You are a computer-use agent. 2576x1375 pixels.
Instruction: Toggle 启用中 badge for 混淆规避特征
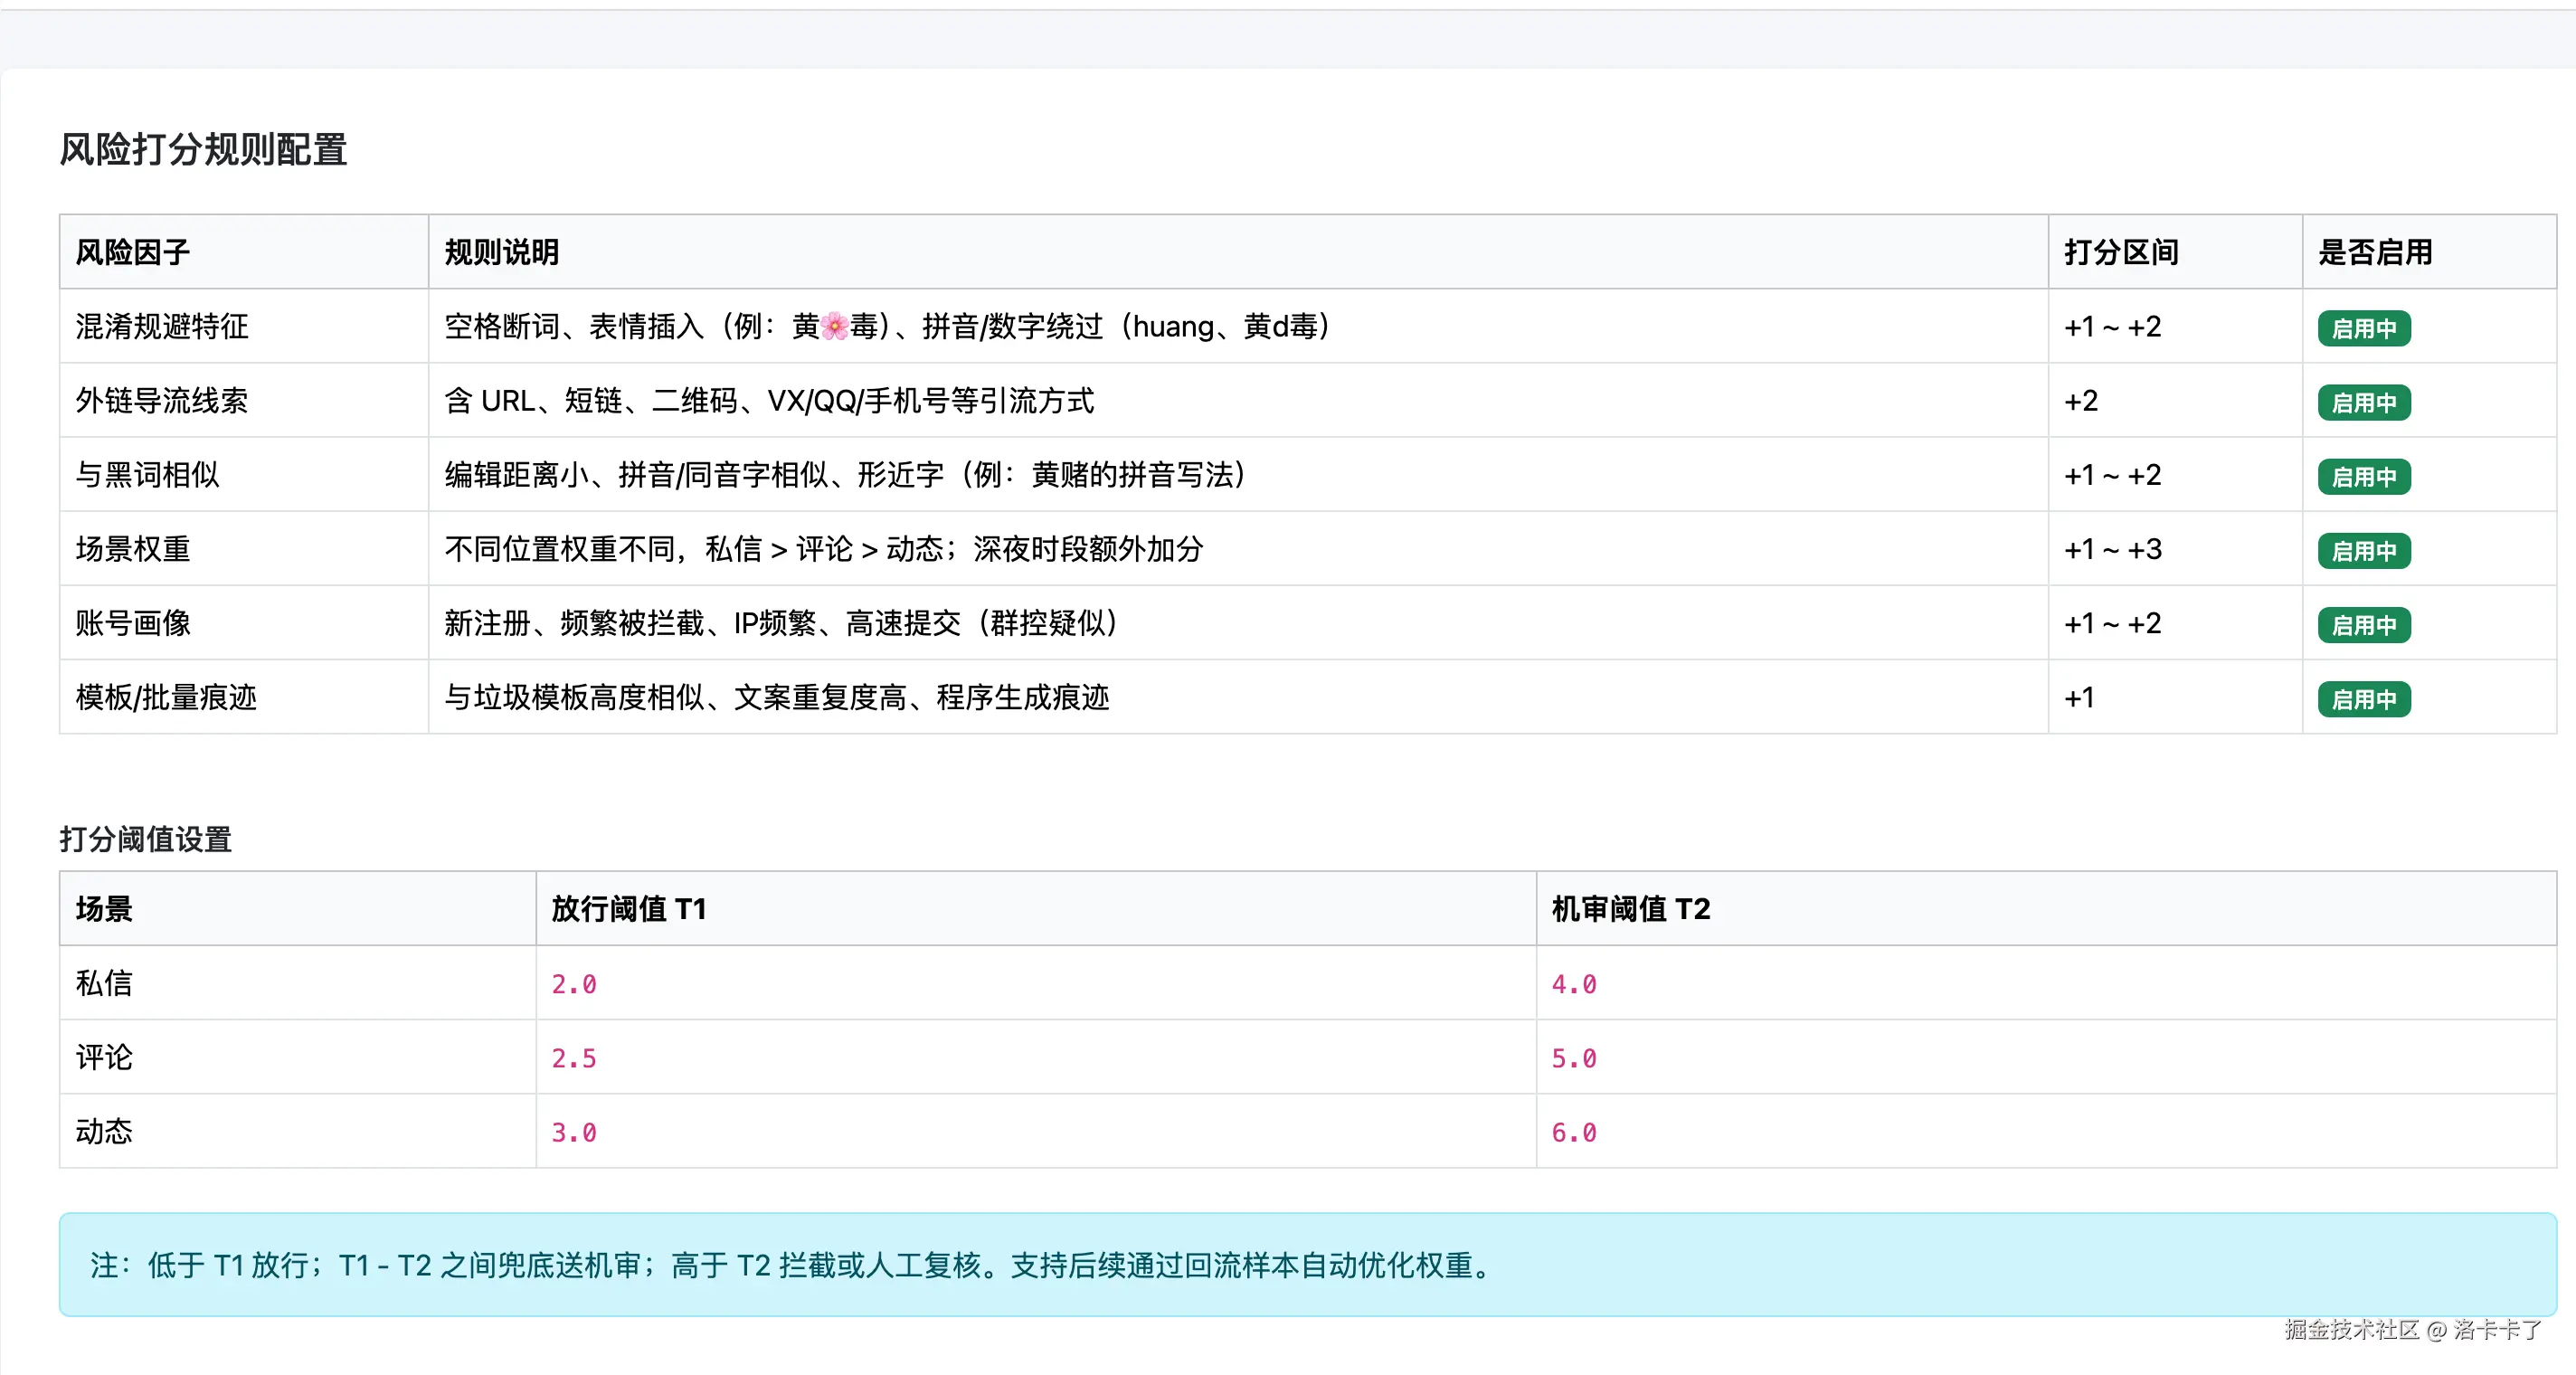pos(2363,328)
